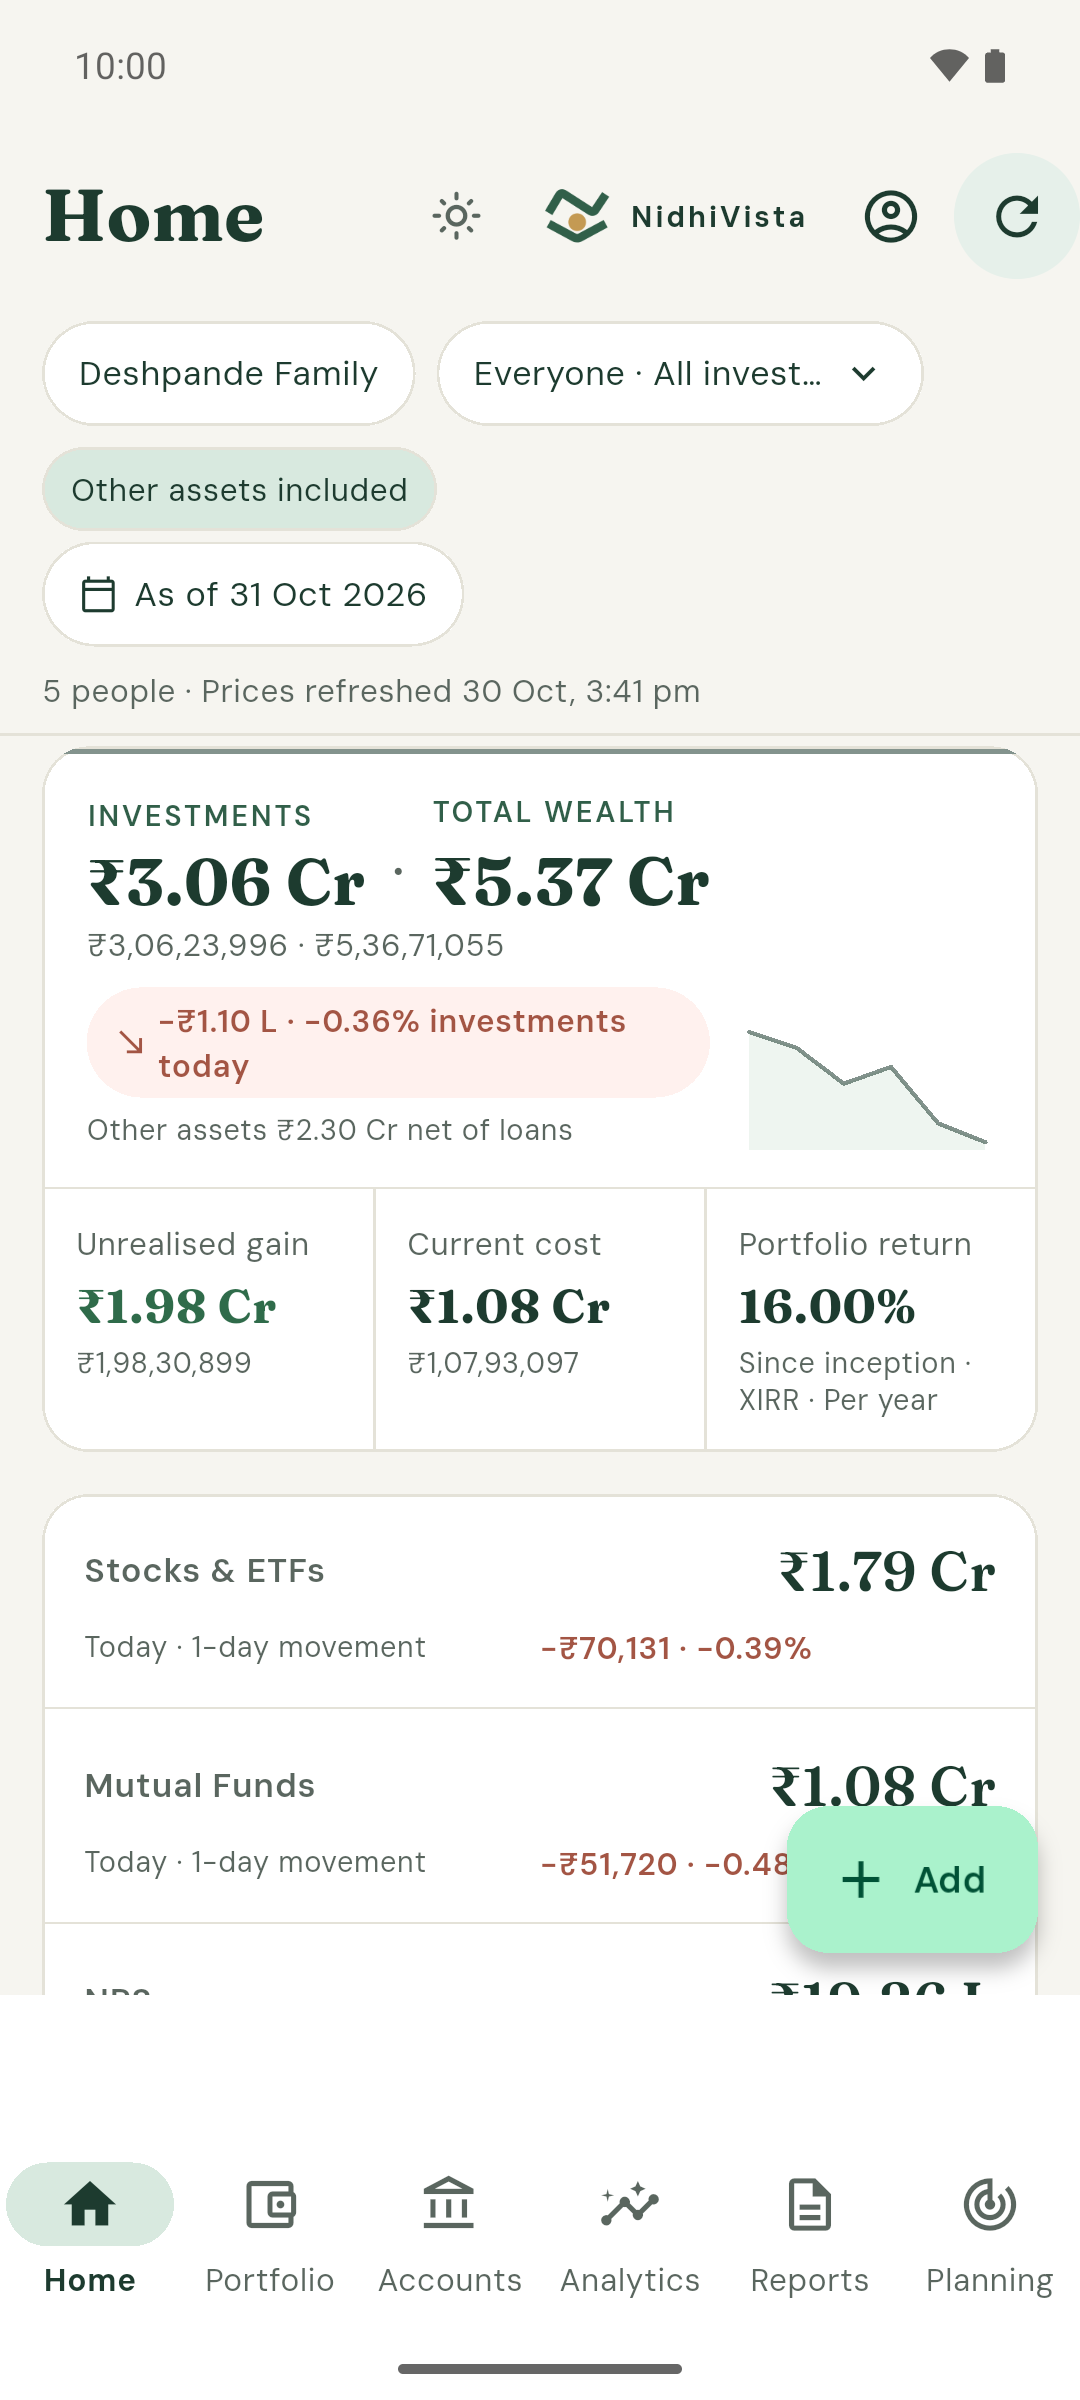This screenshot has width=1080, height=2400.
Task: Tap the Add floating button
Action: [912, 1879]
